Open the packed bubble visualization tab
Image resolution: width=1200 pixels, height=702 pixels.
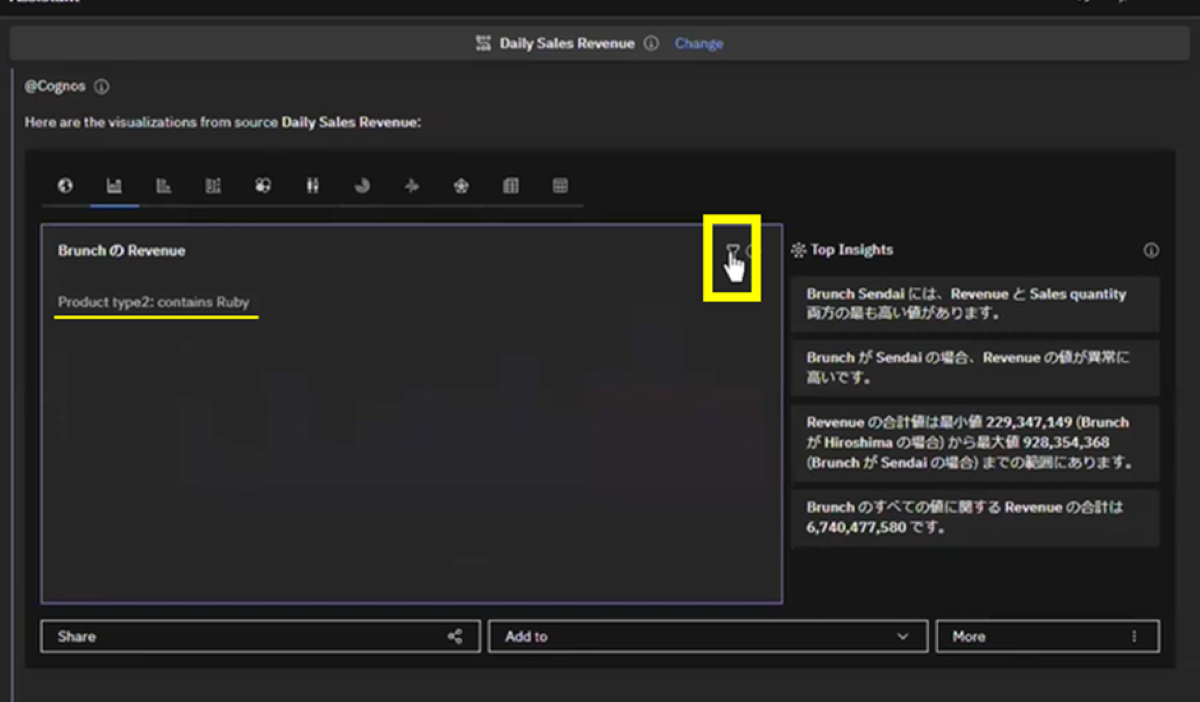[263, 186]
